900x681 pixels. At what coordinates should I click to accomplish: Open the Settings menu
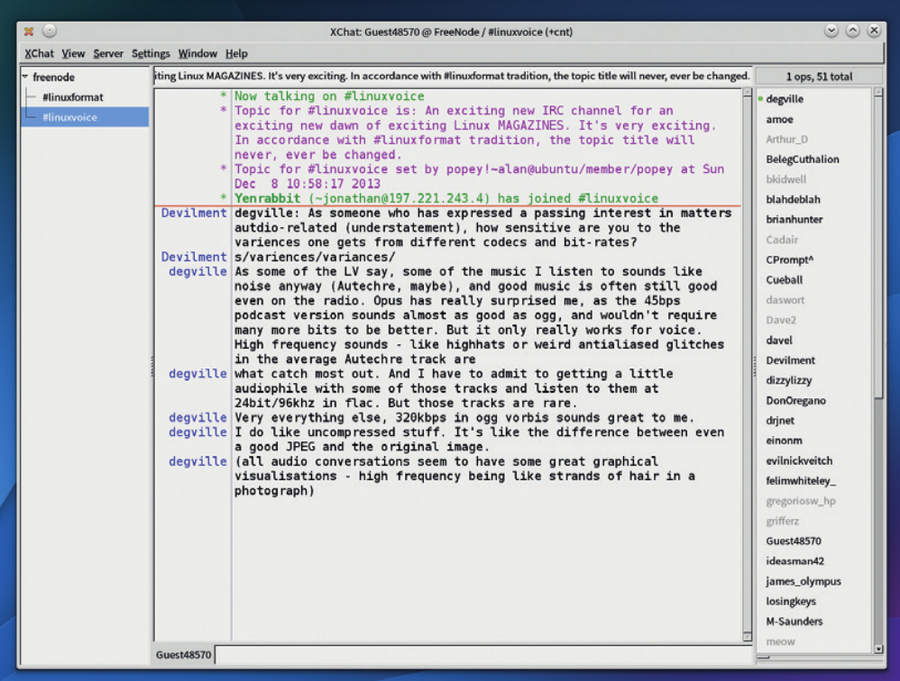pyautogui.click(x=151, y=53)
